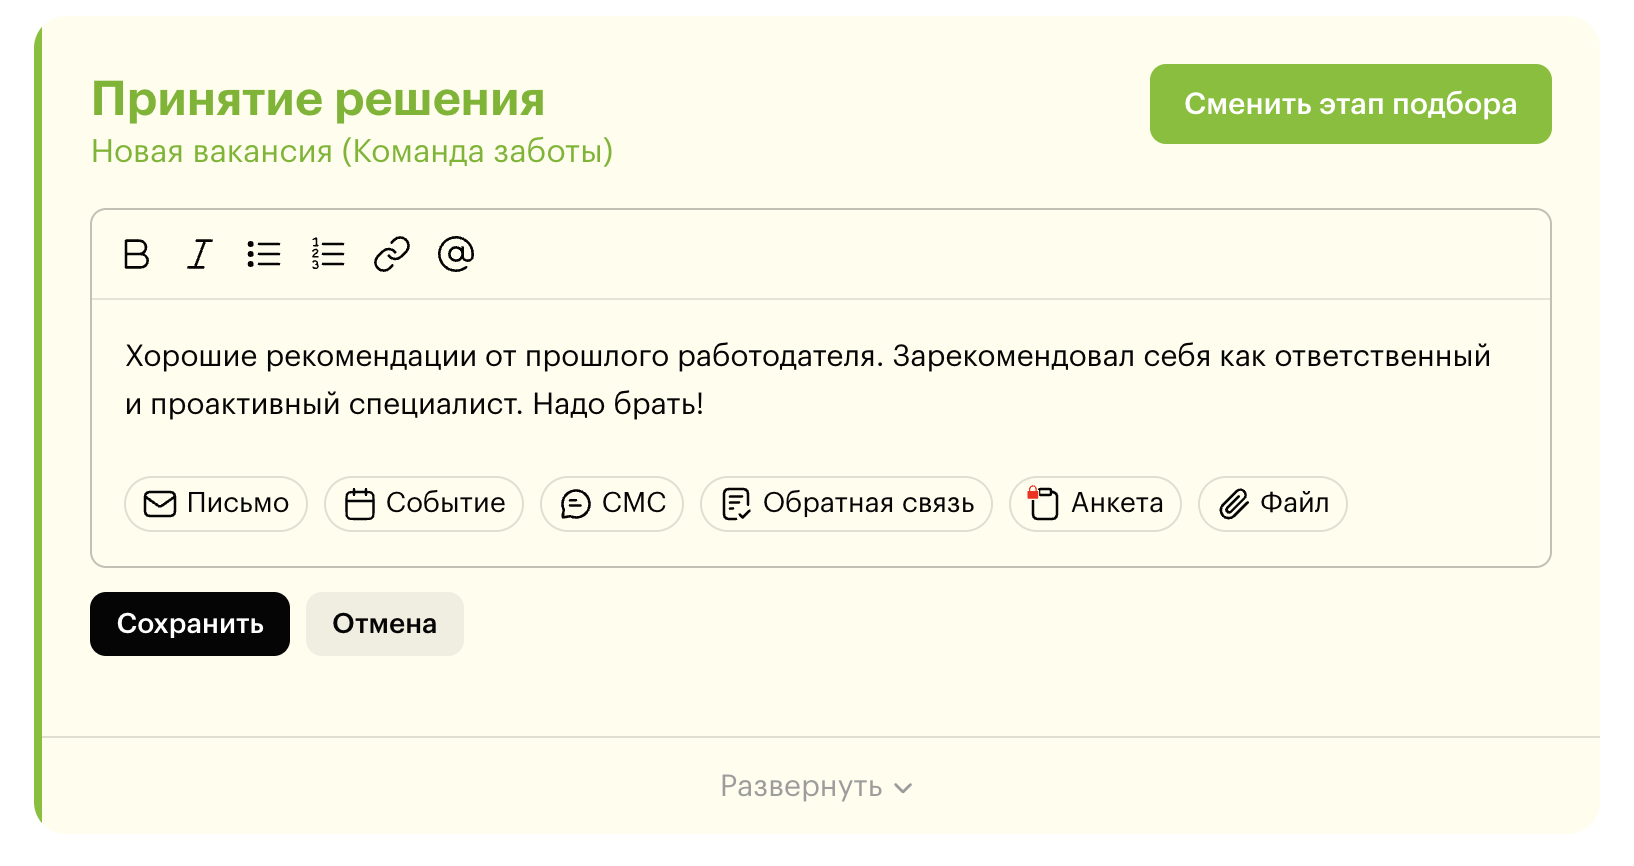Image resolution: width=1634 pixels, height=866 pixels.
Task: Toggle bold formatting in the editor
Action: (136, 254)
